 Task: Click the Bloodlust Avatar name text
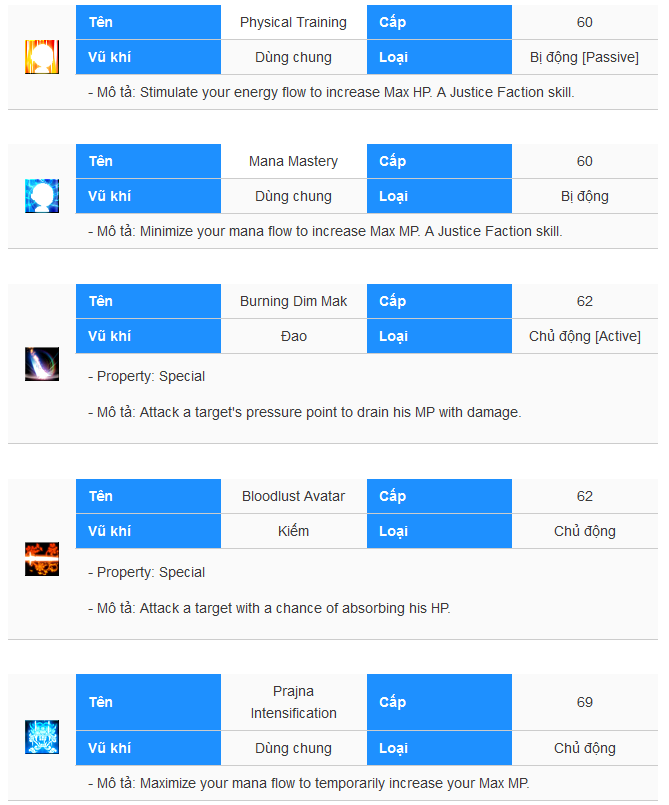click(x=294, y=496)
